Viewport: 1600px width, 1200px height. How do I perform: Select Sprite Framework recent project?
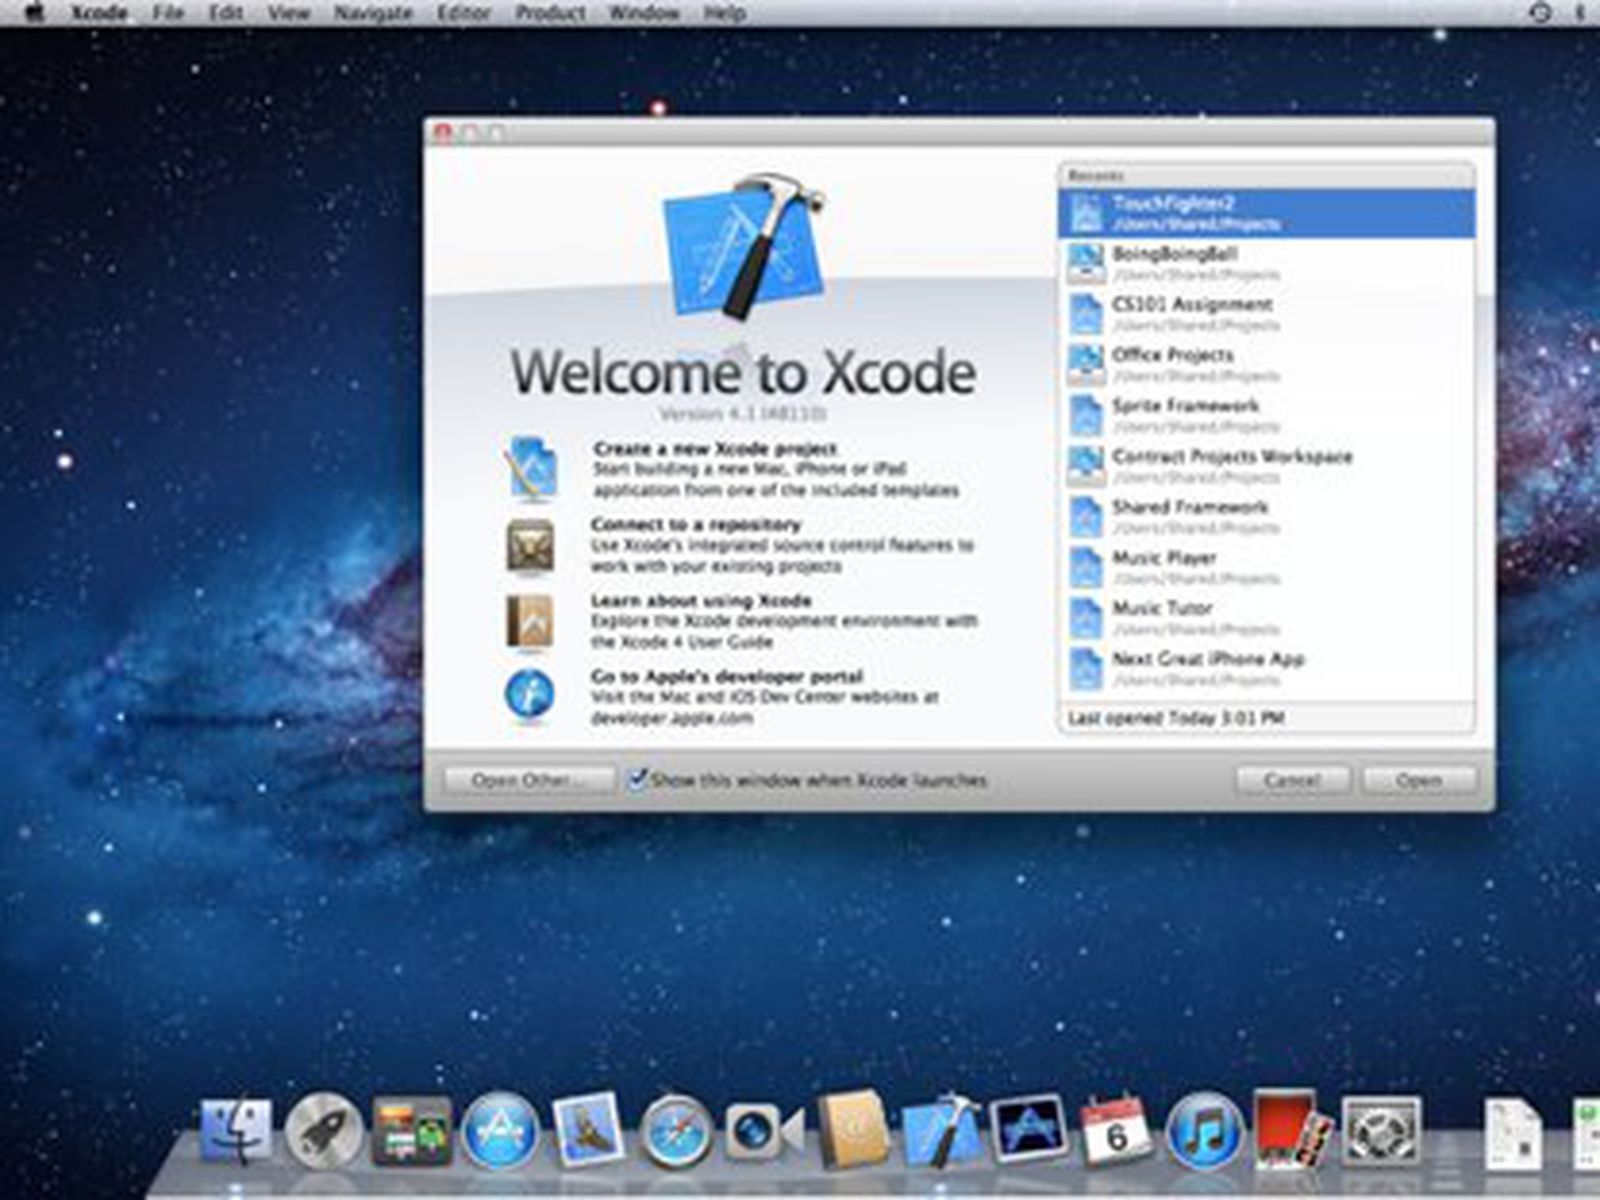(x=1266, y=415)
